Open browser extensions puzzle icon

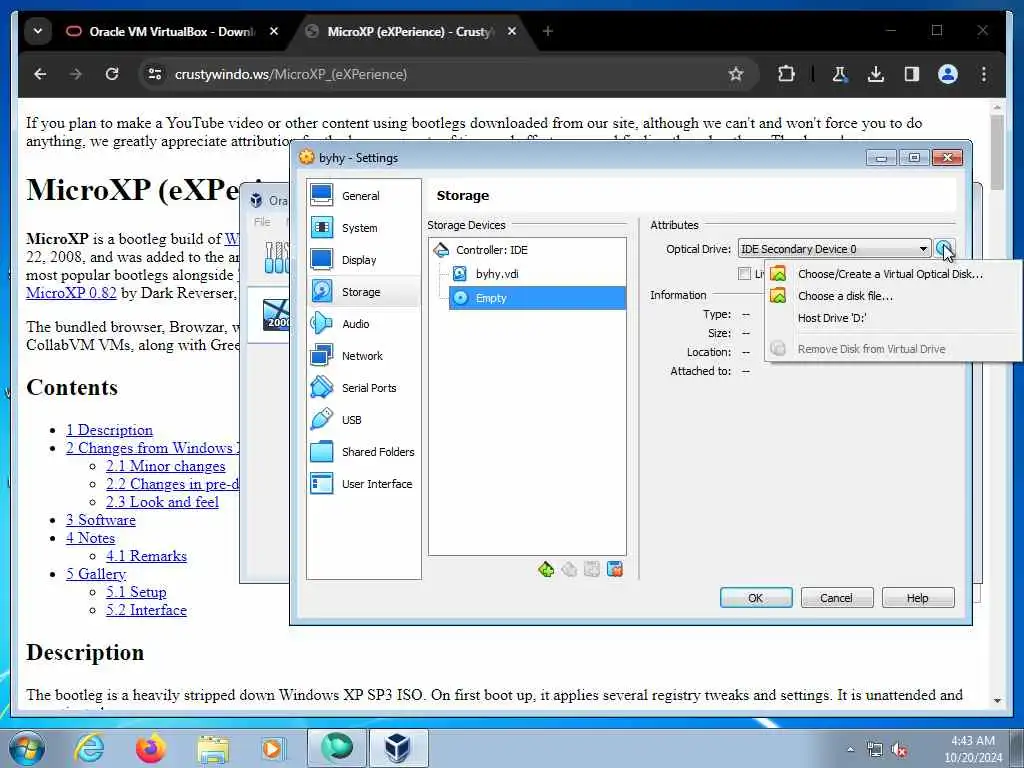(x=786, y=74)
